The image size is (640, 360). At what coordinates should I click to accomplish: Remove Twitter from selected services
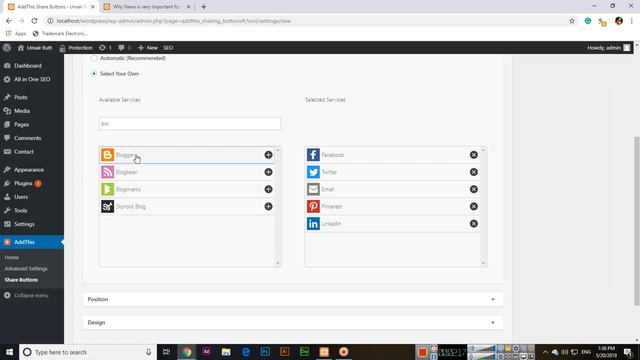(x=473, y=172)
